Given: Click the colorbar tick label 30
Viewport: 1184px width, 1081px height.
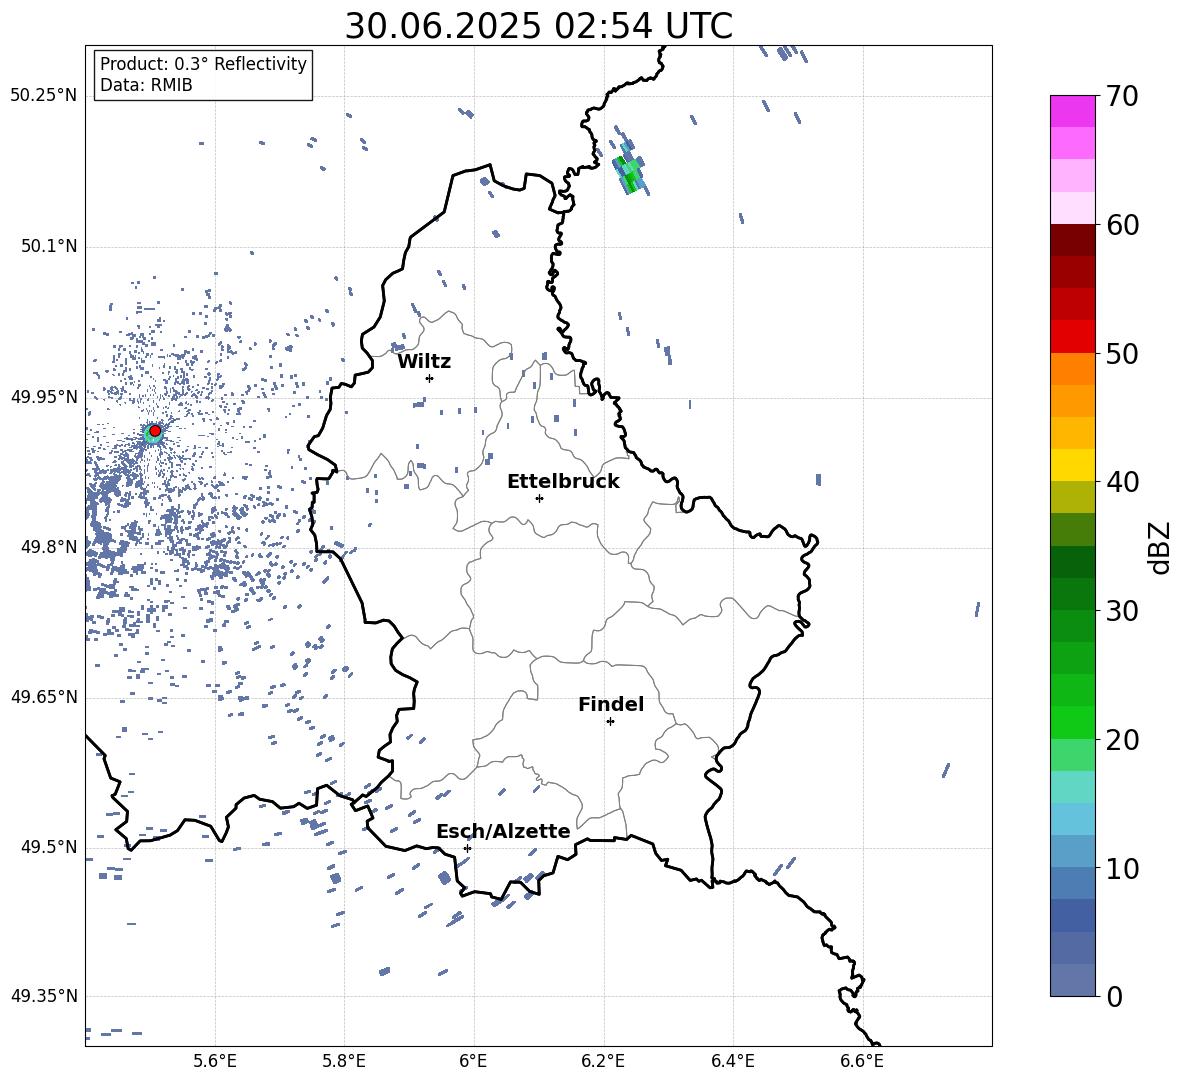Looking at the screenshot, I should click(x=1122, y=611).
